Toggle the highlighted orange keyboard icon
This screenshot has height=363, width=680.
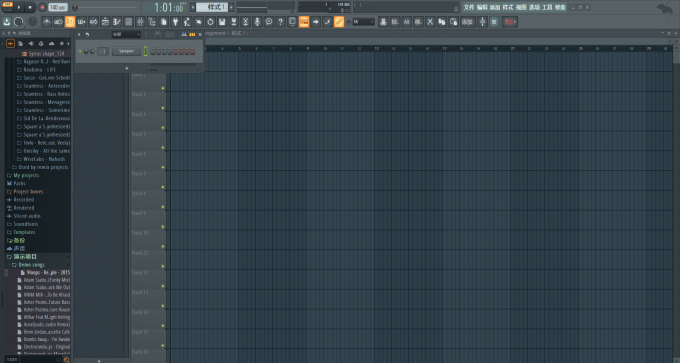pyautogui.click(x=304, y=22)
